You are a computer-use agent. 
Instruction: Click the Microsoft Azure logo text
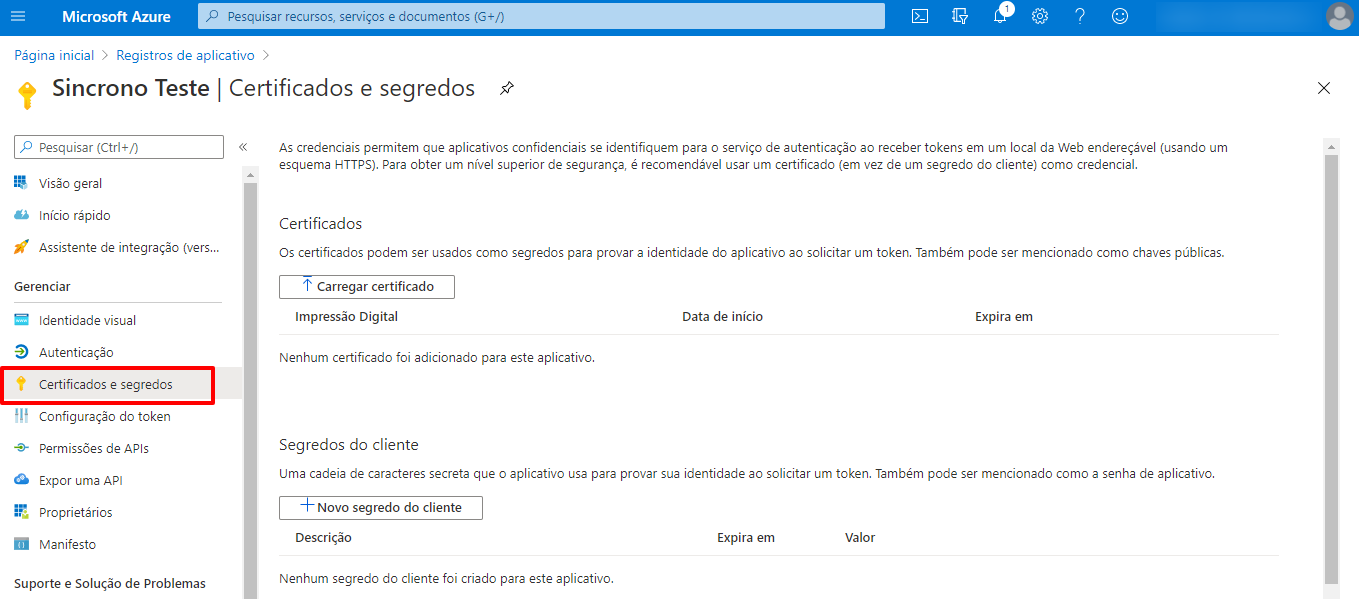tap(116, 16)
